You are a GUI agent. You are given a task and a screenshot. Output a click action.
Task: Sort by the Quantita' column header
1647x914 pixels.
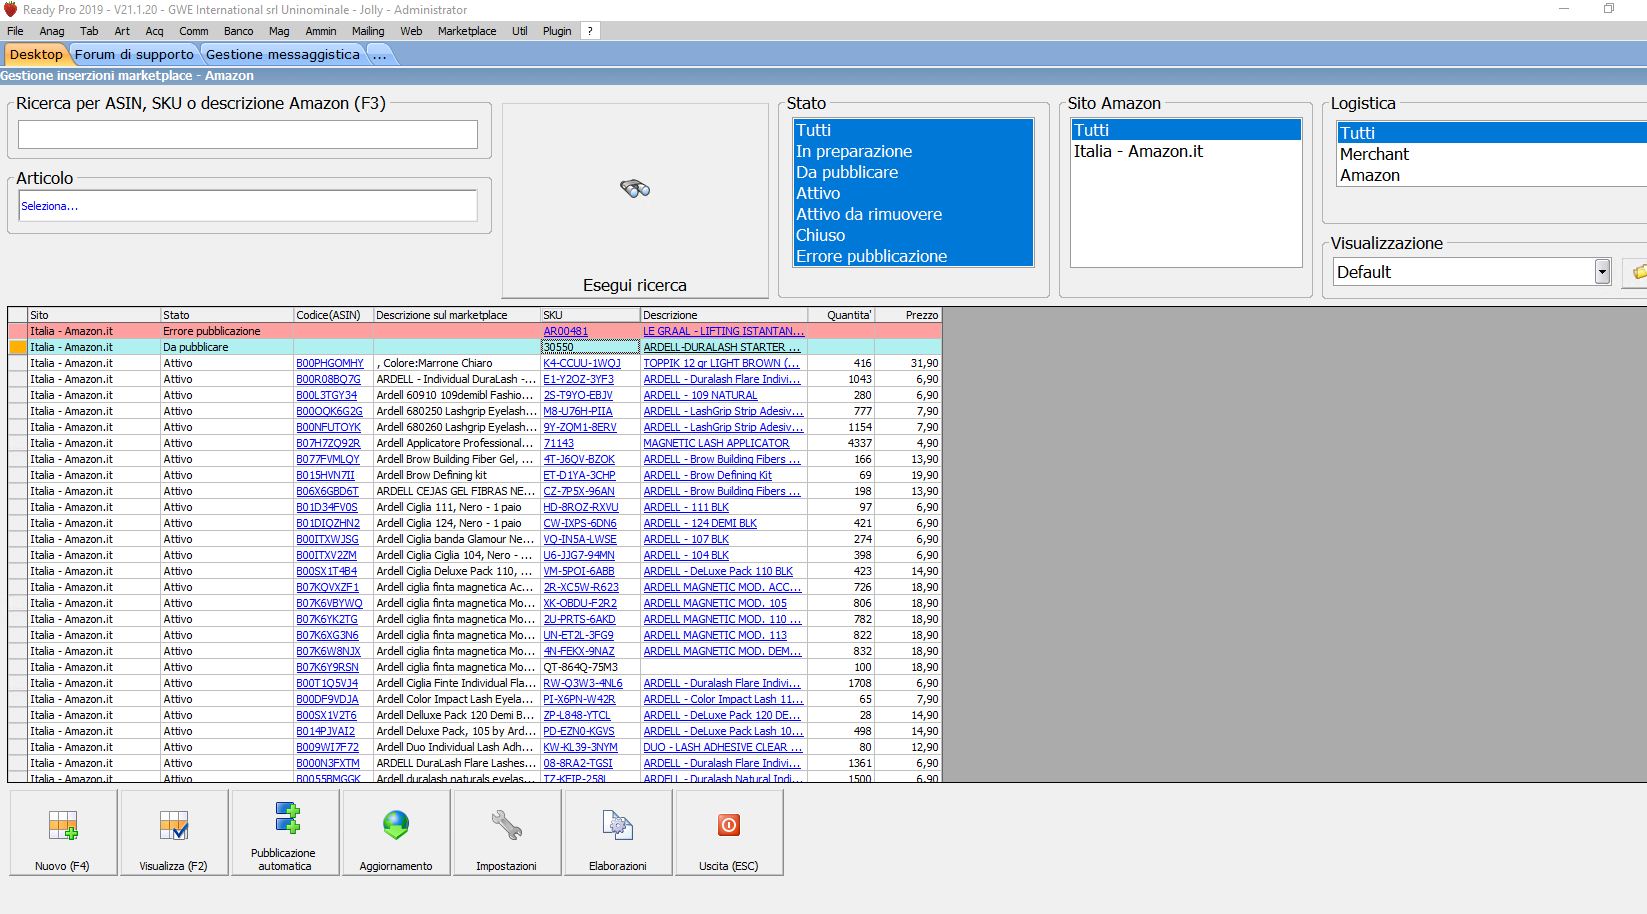click(841, 315)
